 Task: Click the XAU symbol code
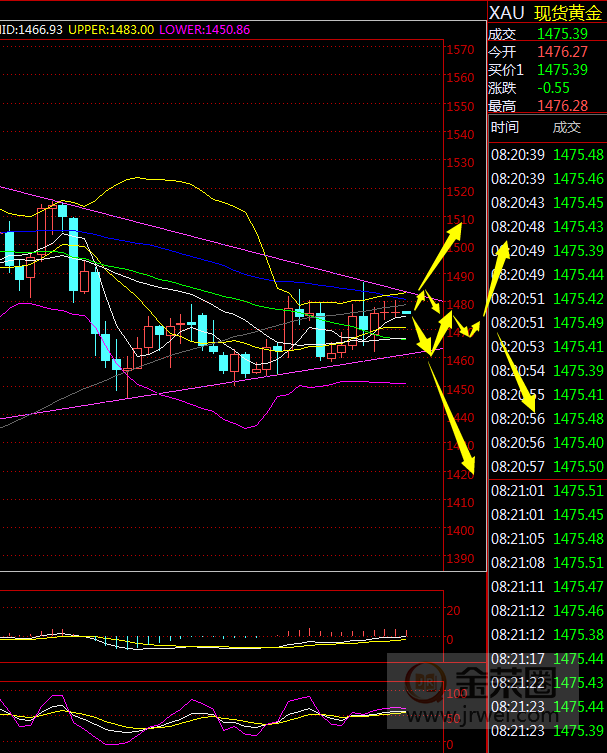[505, 13]
